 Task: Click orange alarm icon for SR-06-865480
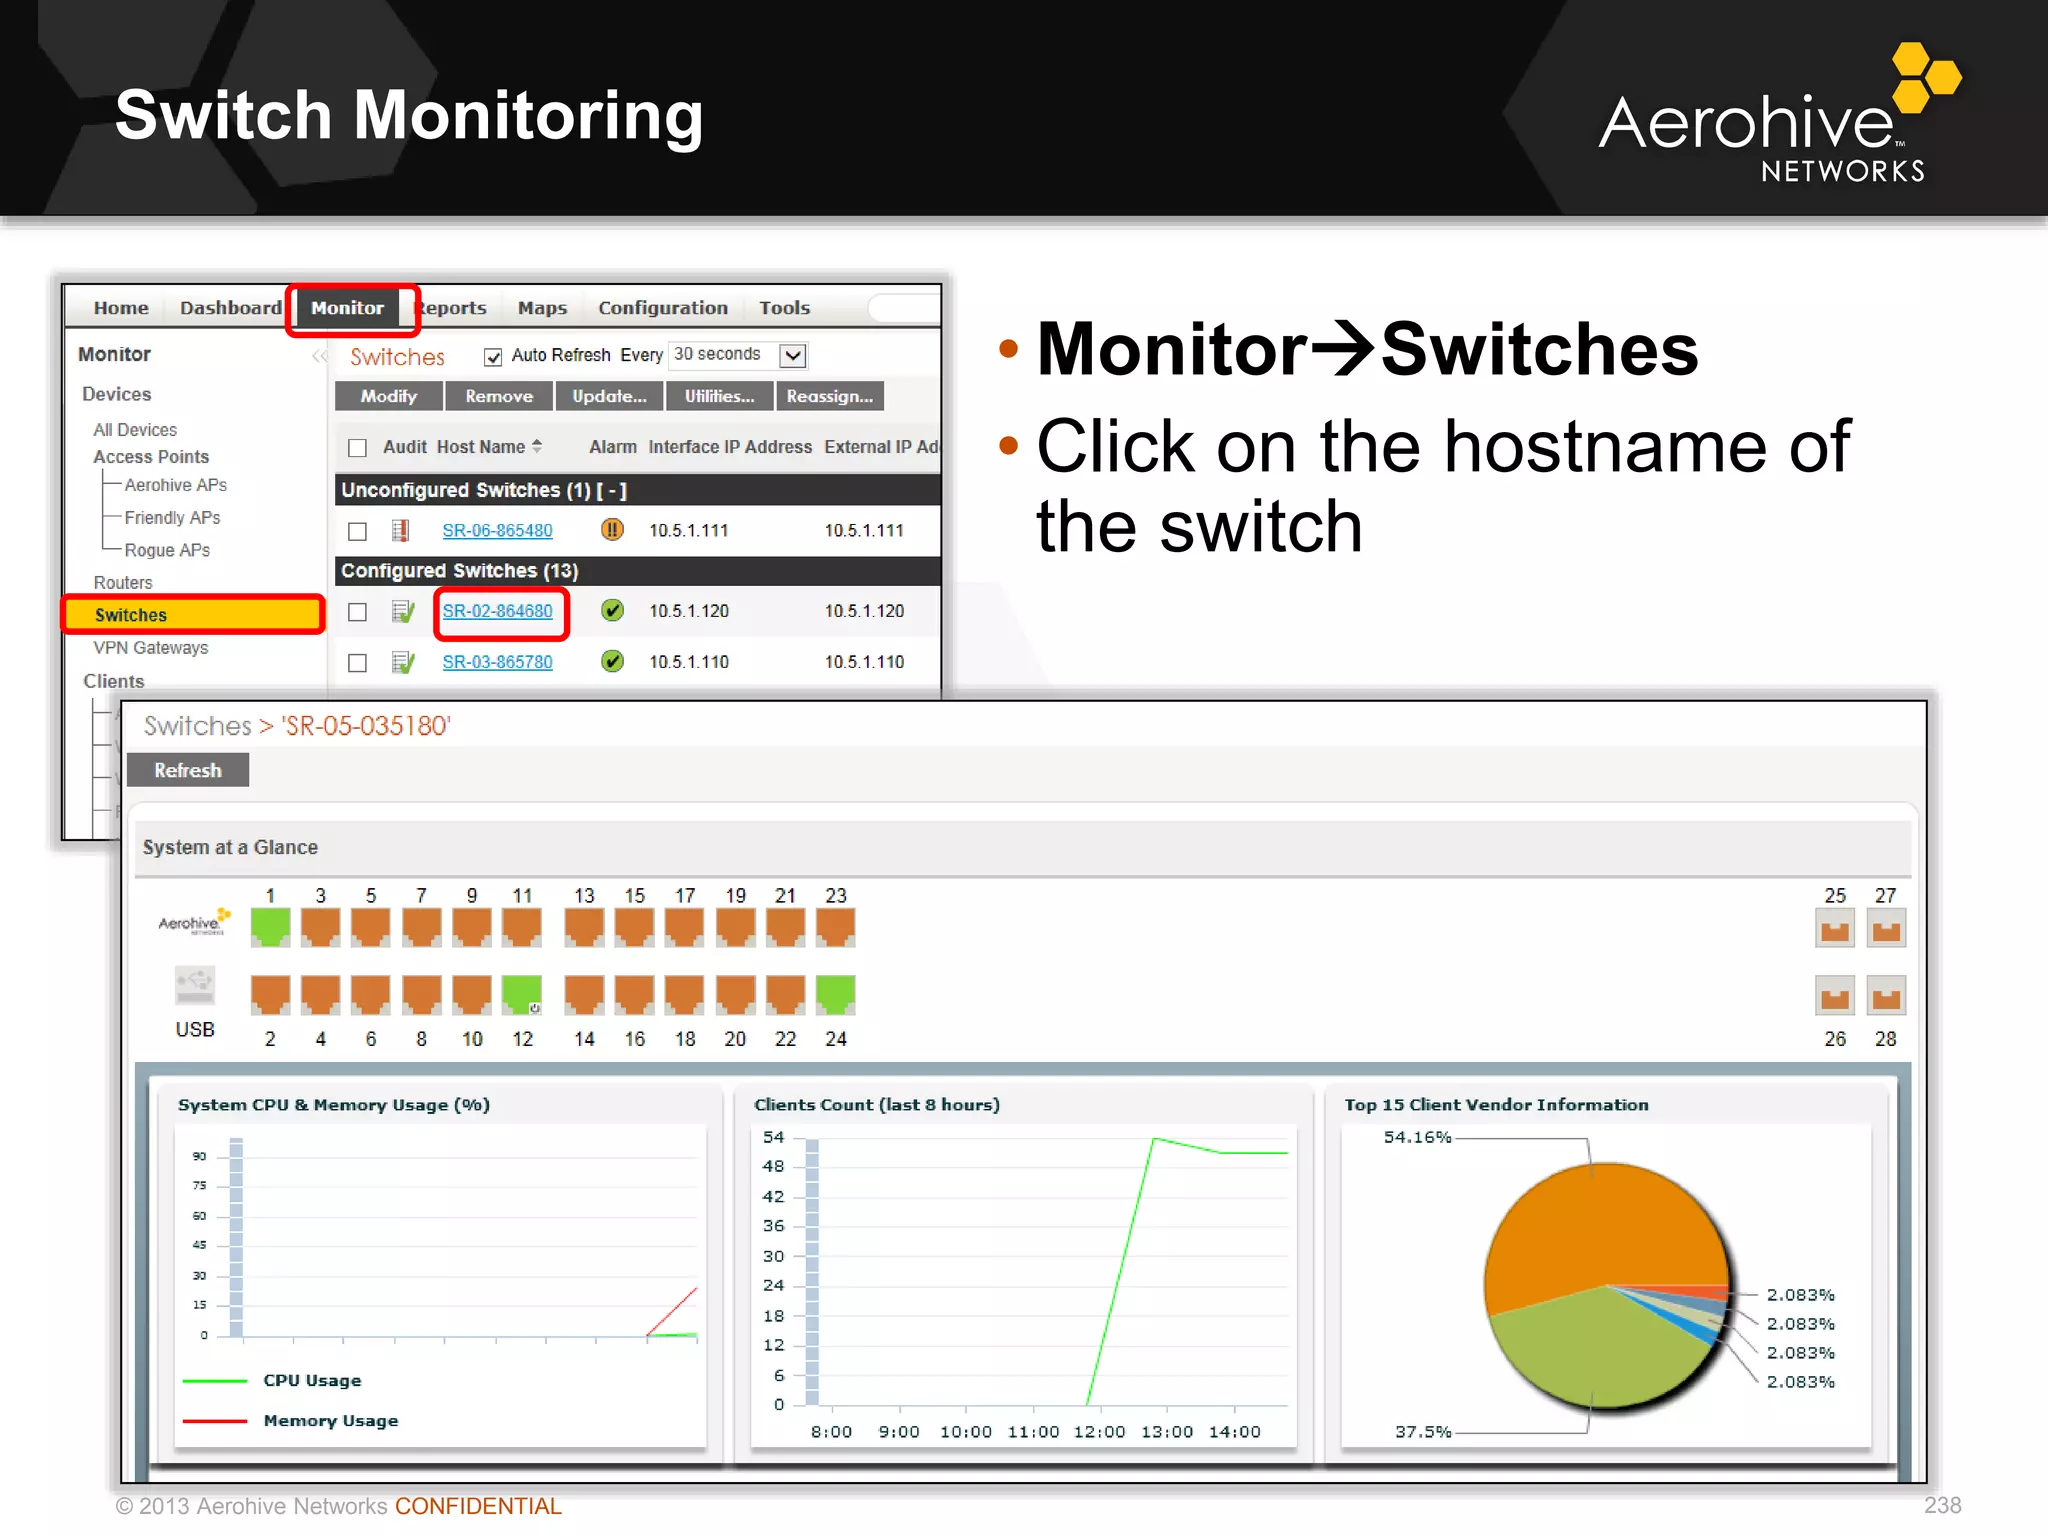click(x=612, y=529)
